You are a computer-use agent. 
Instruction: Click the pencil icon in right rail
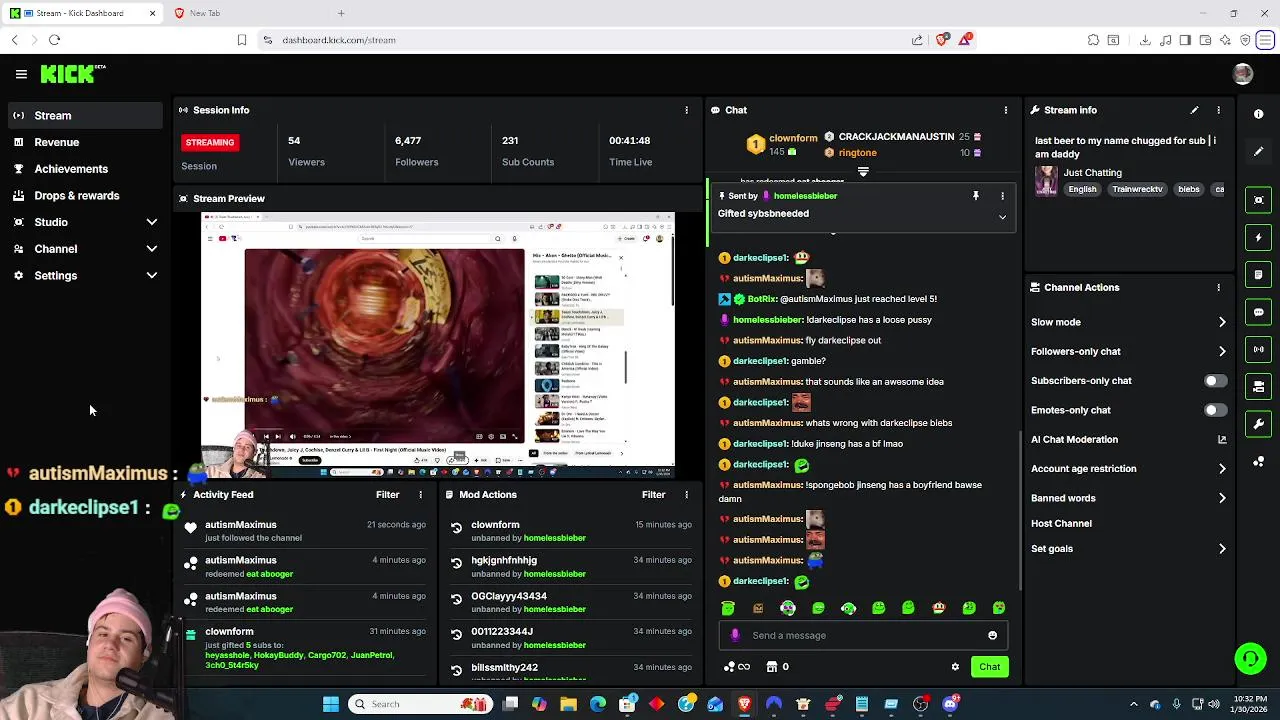pyautogui.click(x=1259, y=152)
